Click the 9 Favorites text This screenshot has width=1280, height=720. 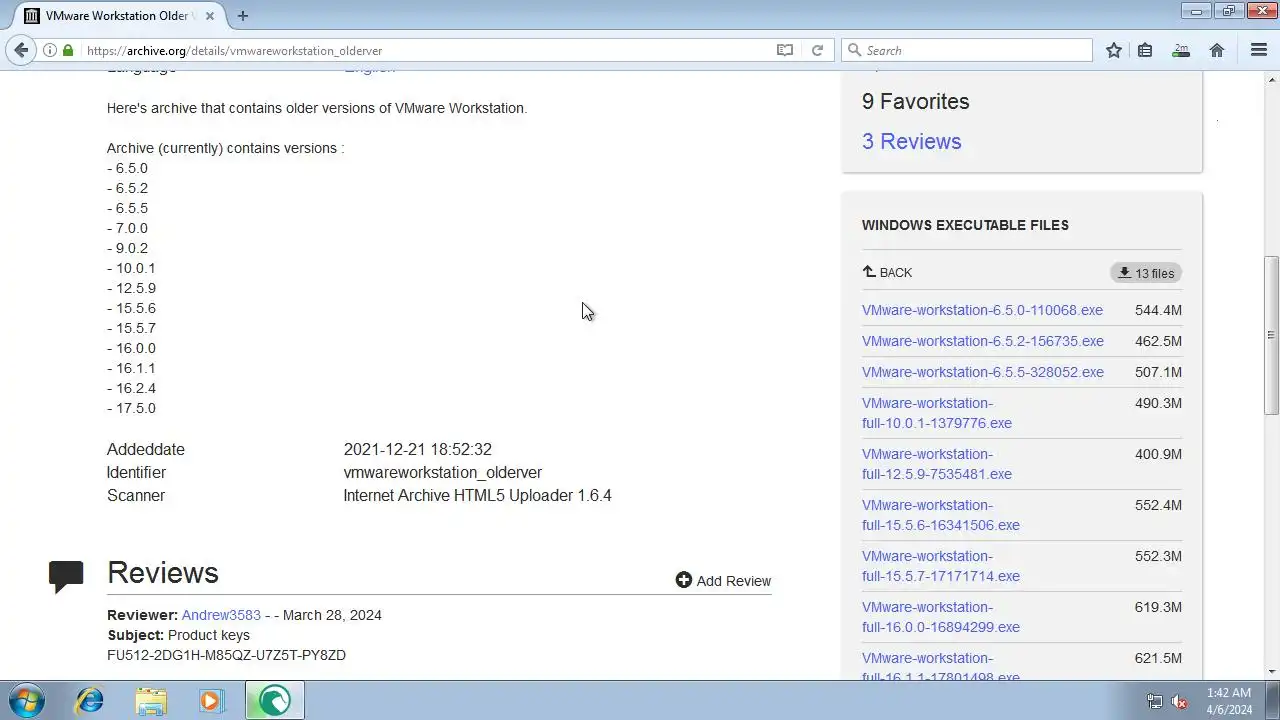coord(915,101)
